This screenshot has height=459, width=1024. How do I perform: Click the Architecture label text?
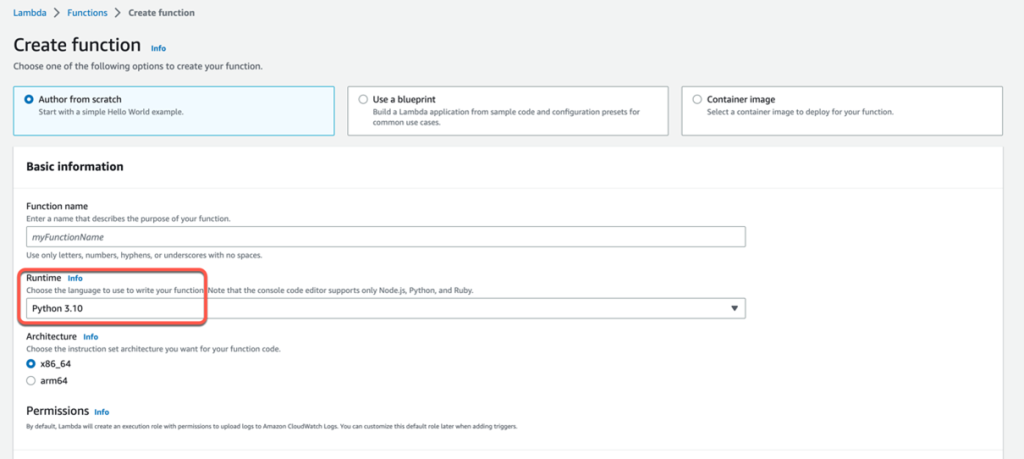pos(52,337)
